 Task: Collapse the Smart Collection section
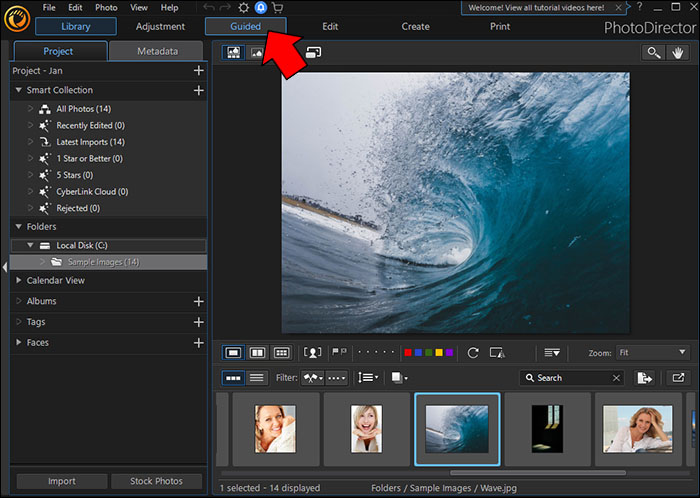[19, 91]
